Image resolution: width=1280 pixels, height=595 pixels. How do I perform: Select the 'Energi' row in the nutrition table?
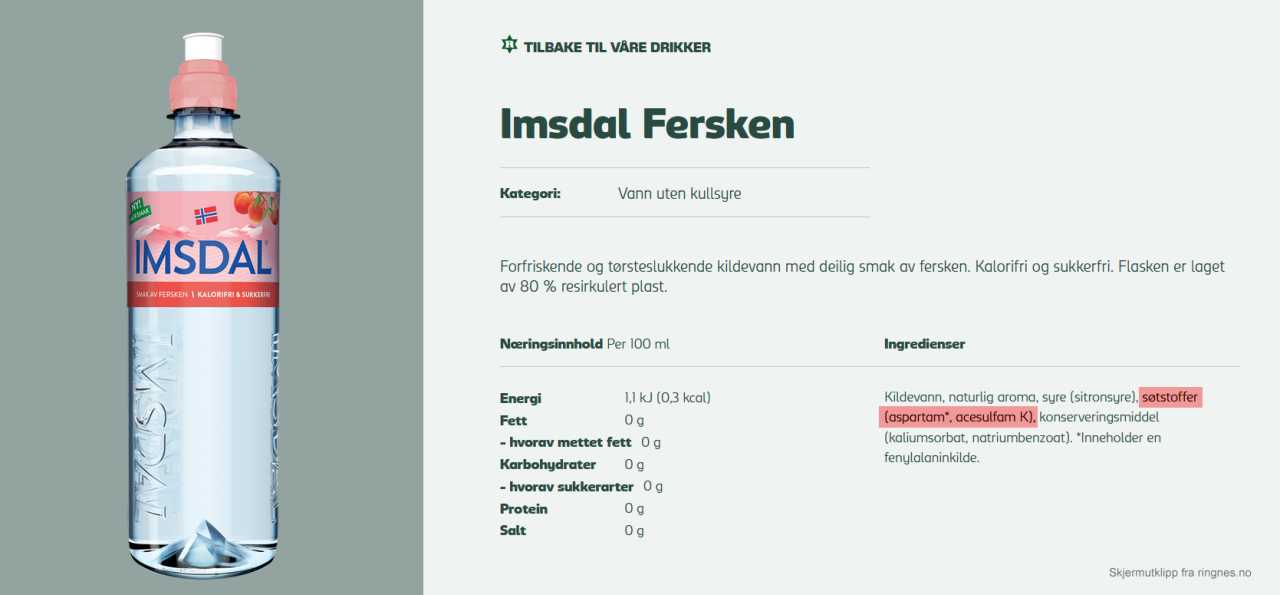(x=520, y=397)
